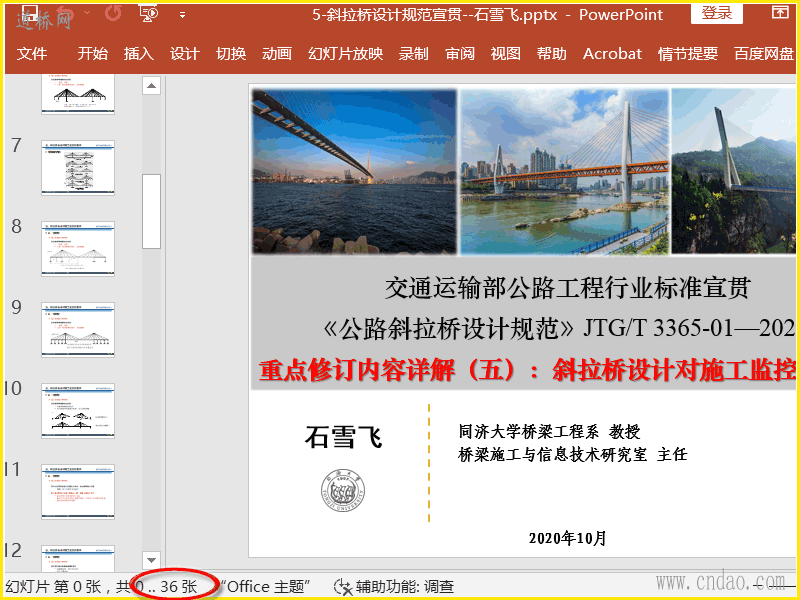The image size is (800, 600).
Task: Open the Acrobat ribbon tab
Action: (x=612, y=54)
